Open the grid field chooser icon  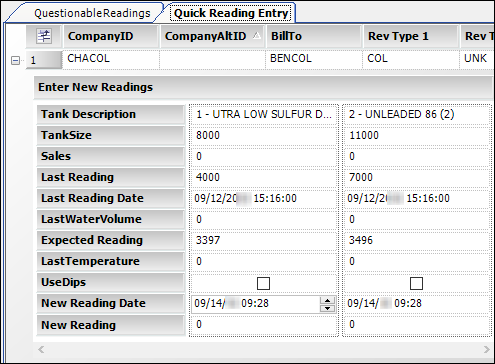pos(44,36)
